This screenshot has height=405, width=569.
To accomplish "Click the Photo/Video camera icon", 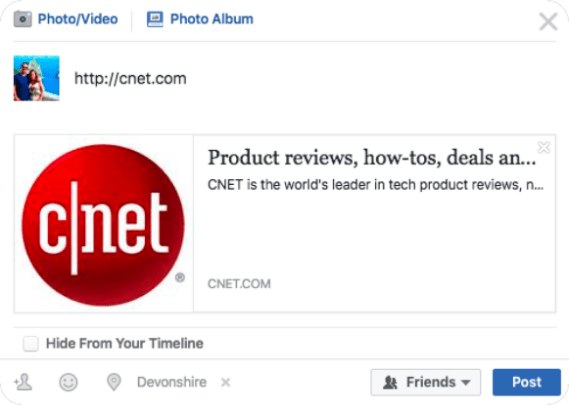I will tap(22, 19).
